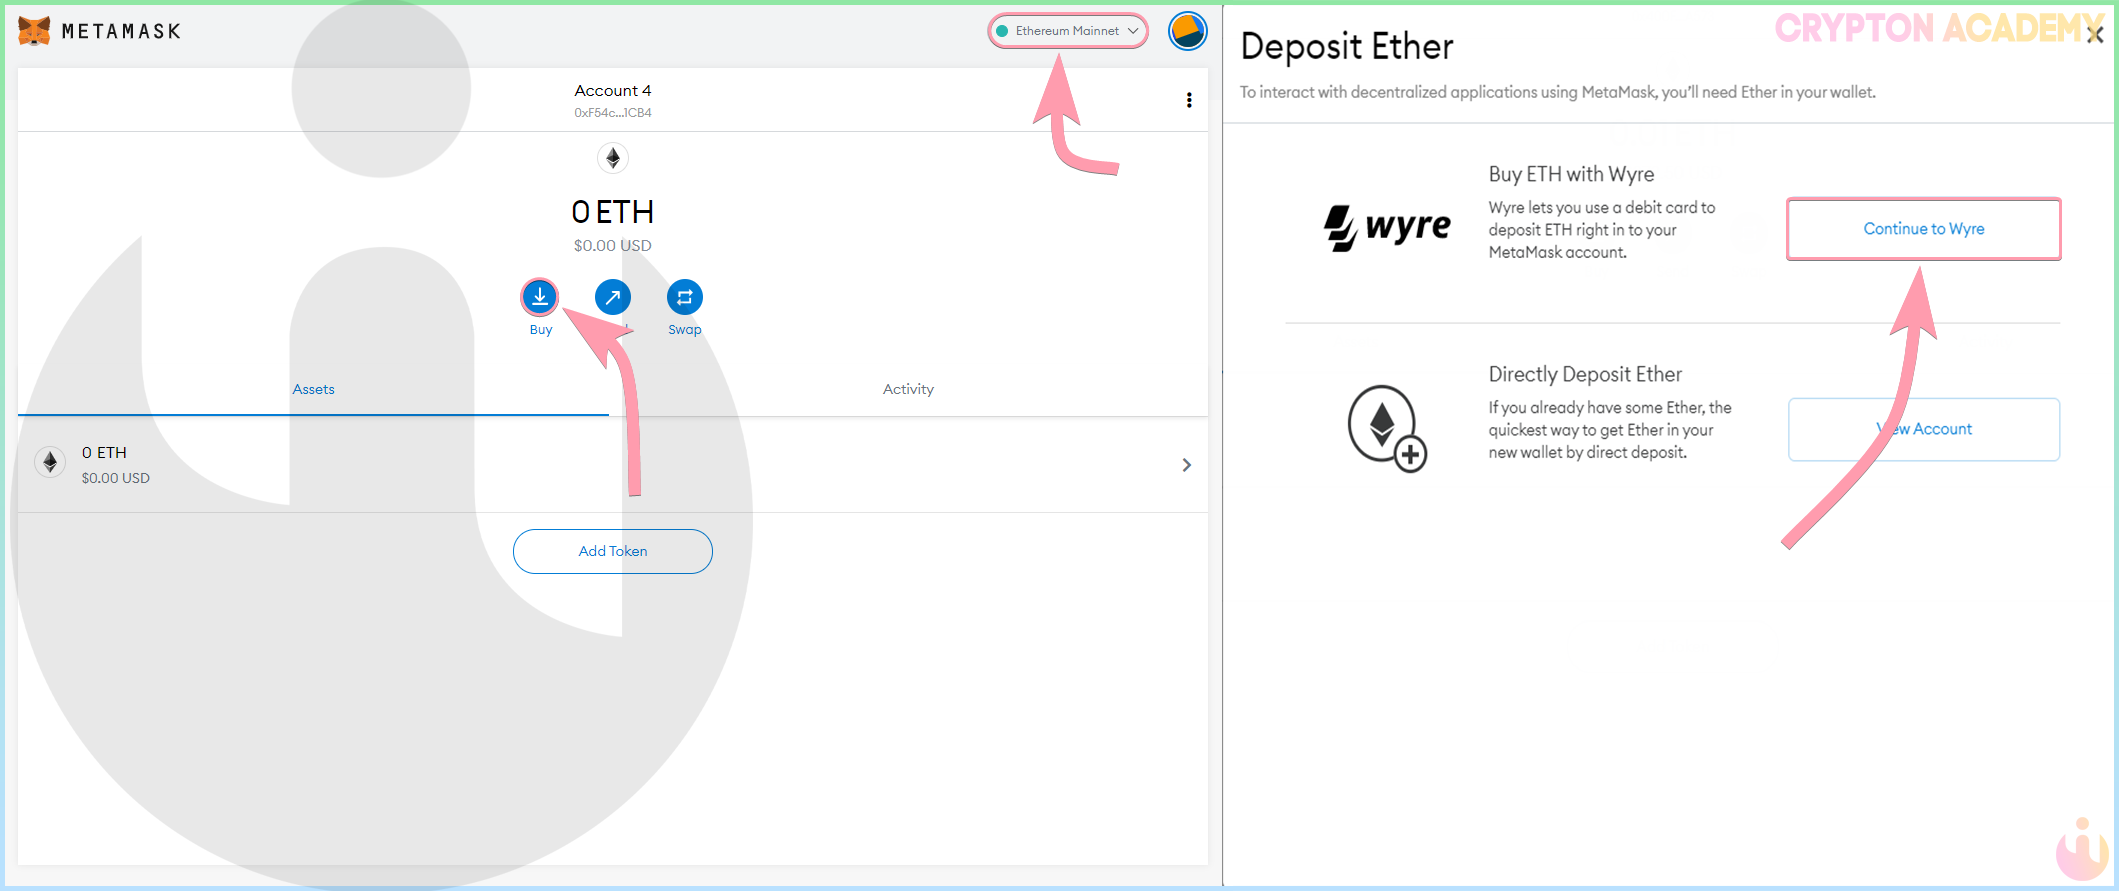Screen dimensions: 2119x891
Task: Open the Ethereum Mainnet network dropdown
Action: [x=1068, y=31]
